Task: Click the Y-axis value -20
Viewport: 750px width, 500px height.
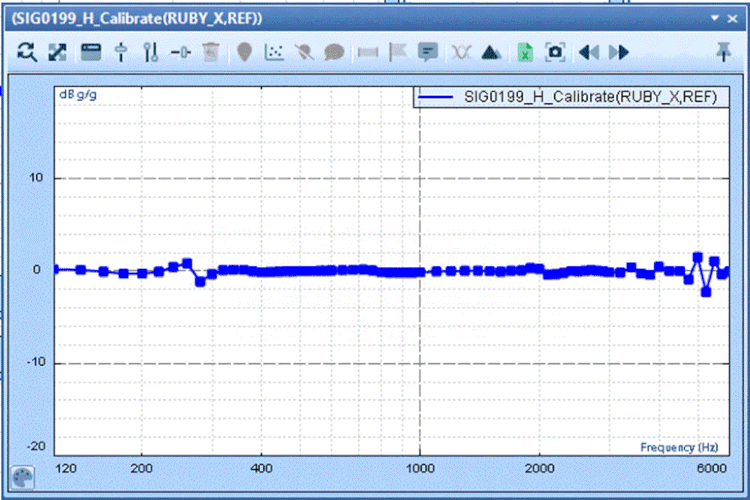Action: coord(36,446)
